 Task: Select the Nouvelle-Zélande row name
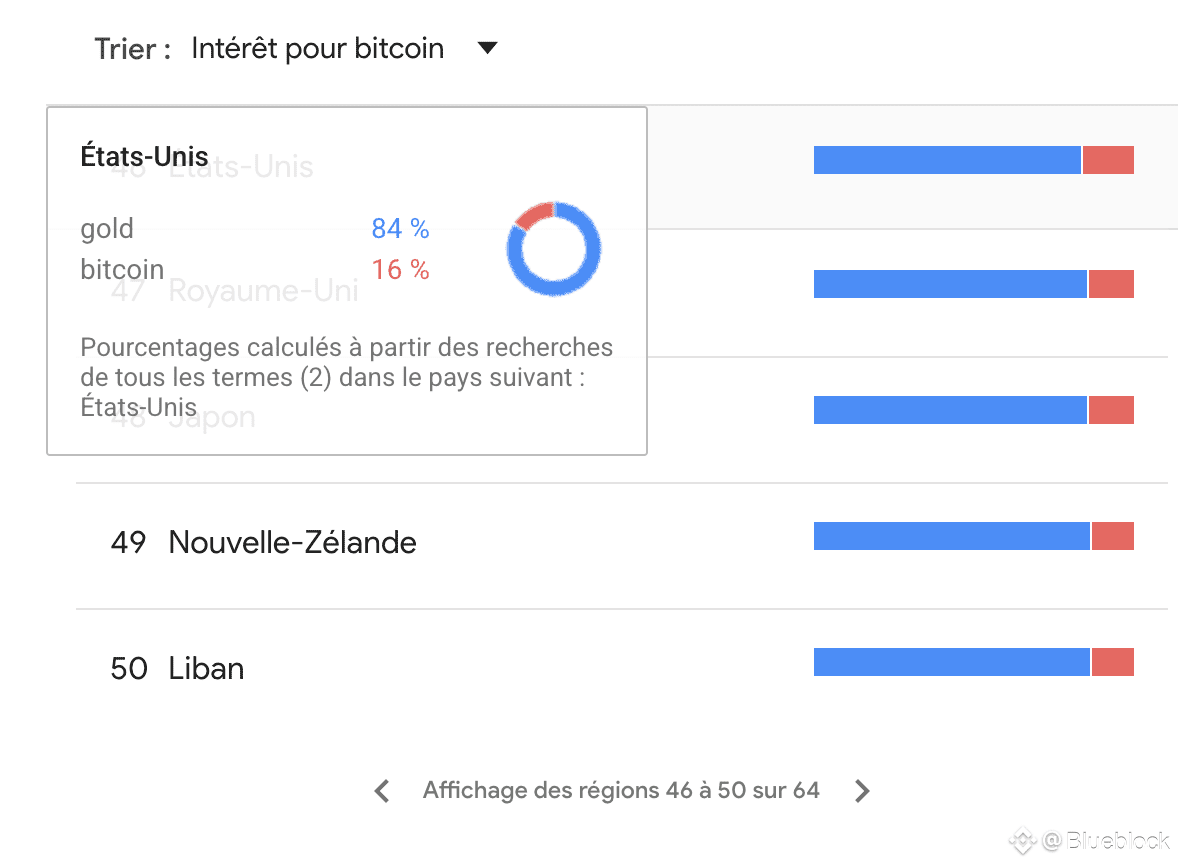292,542
